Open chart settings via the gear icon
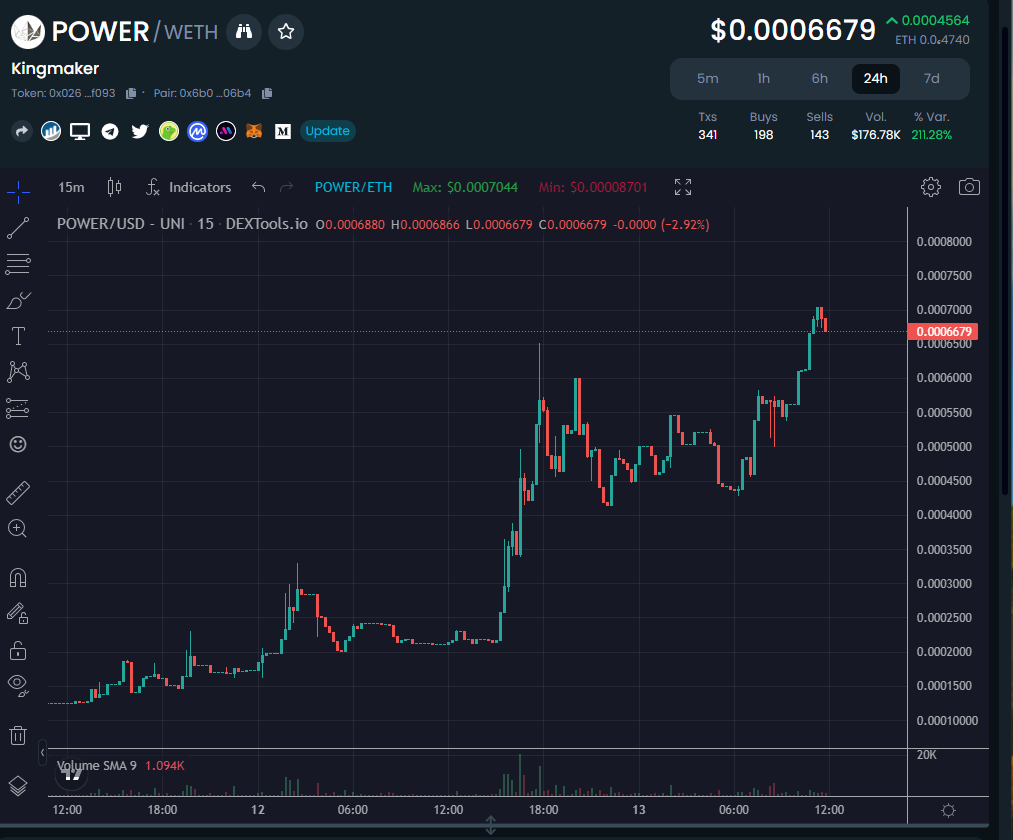Screen dimensions: 1013x840 tap(930, 187)
